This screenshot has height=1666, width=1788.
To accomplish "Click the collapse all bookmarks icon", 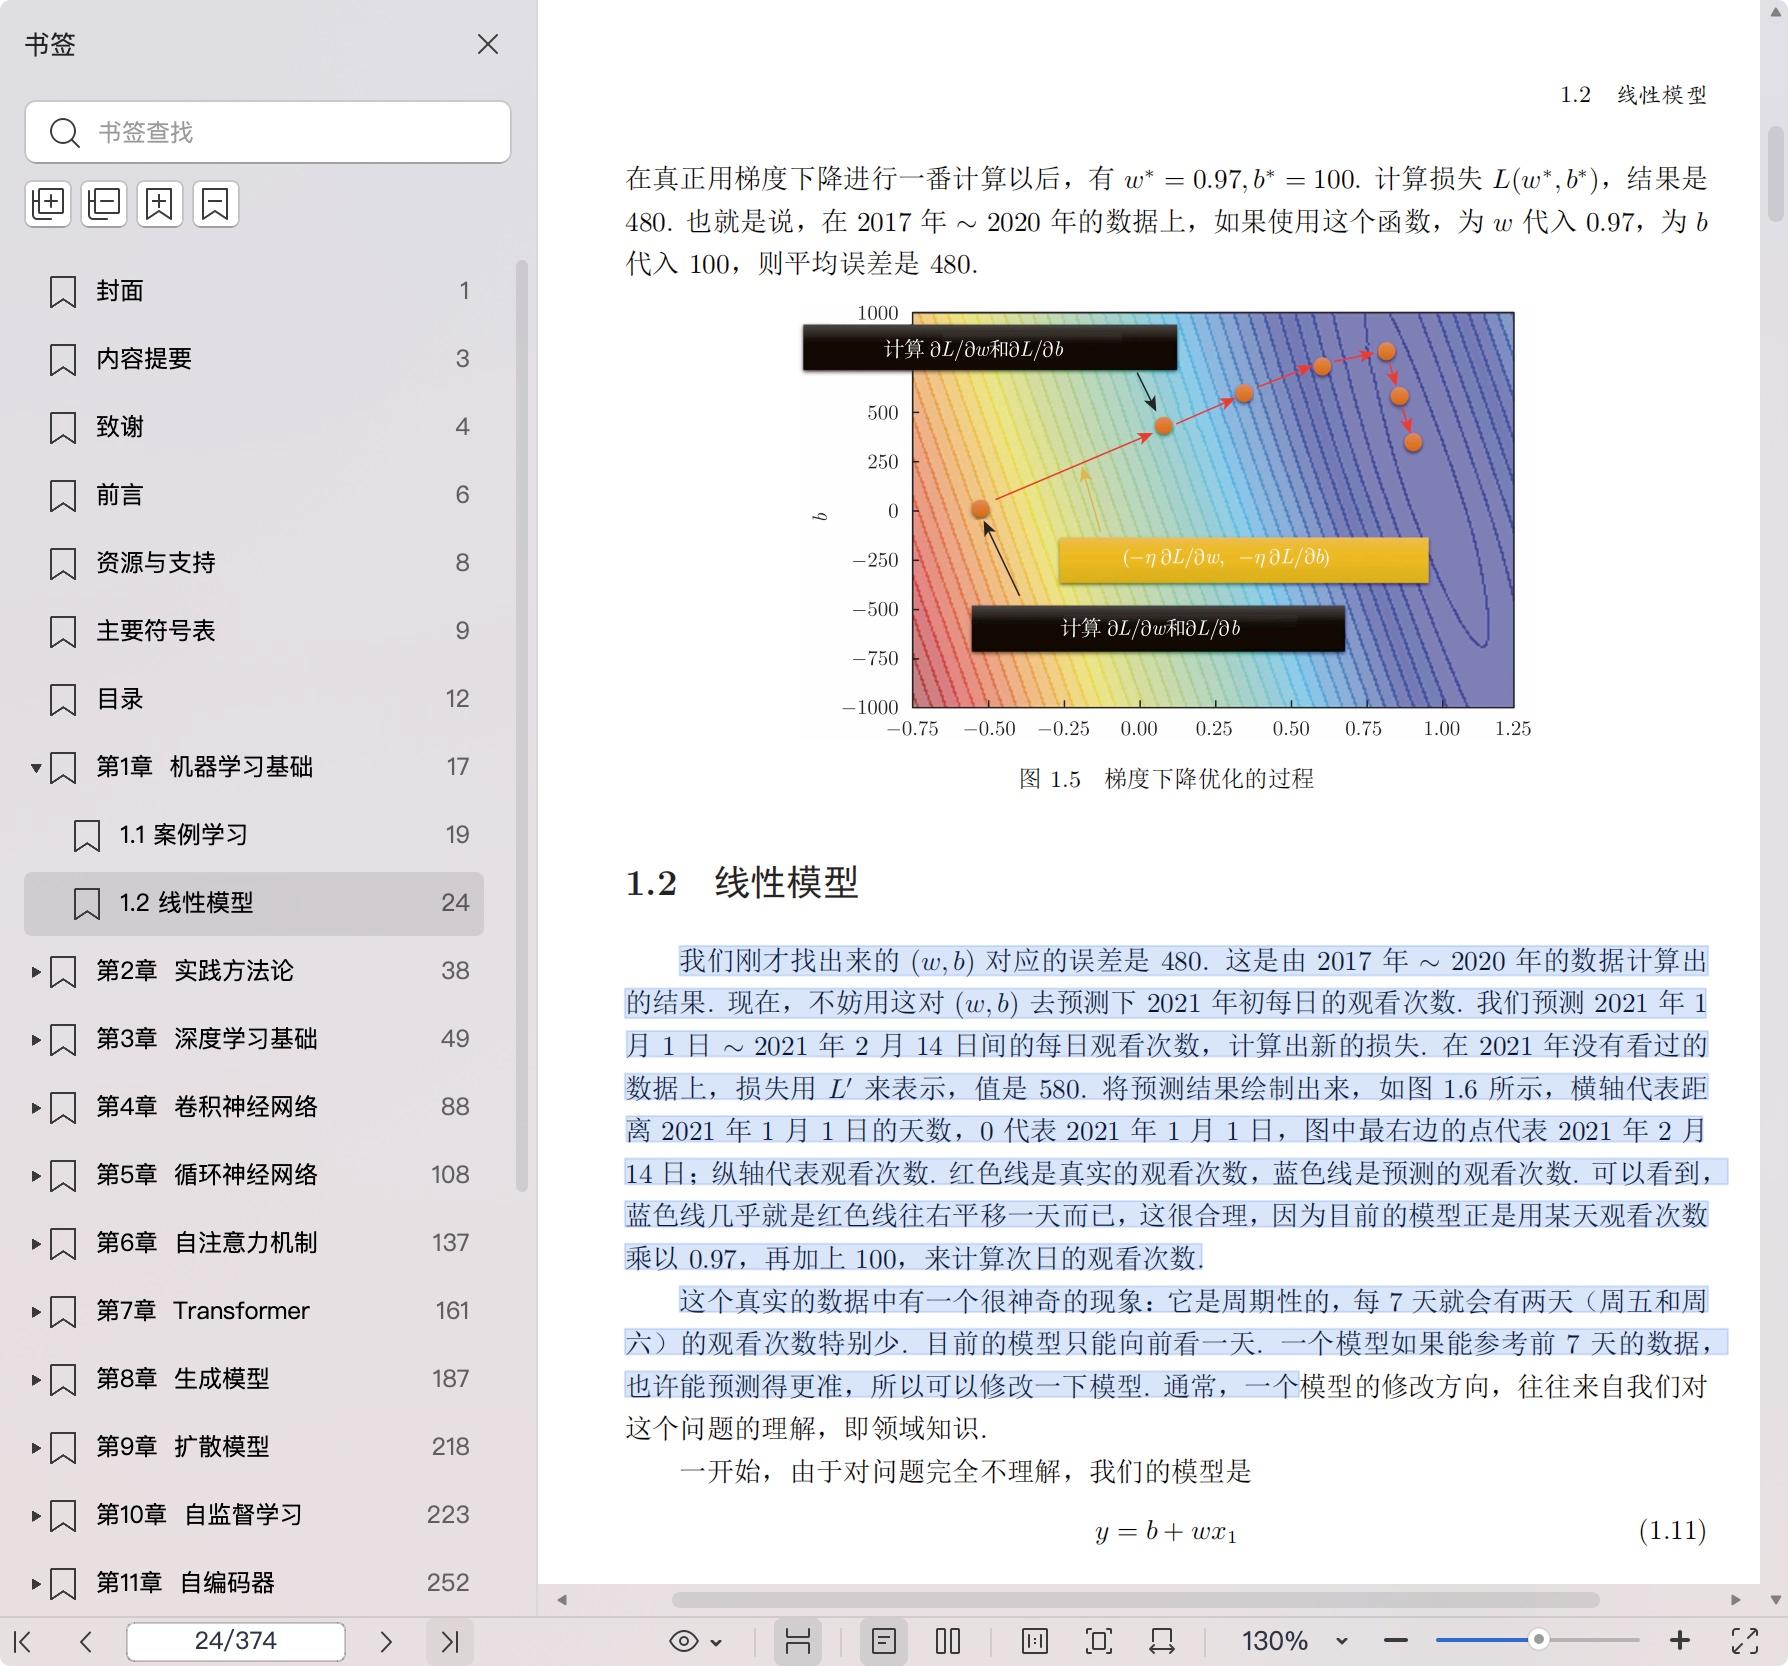I will (x=104, y=204).
